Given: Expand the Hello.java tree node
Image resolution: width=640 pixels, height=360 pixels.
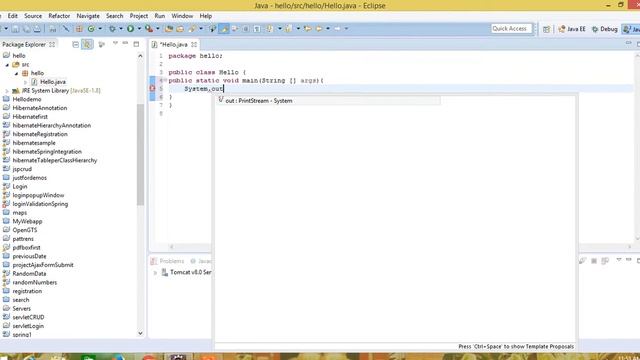Looking at the screenshot, I should tap(26, 82).
